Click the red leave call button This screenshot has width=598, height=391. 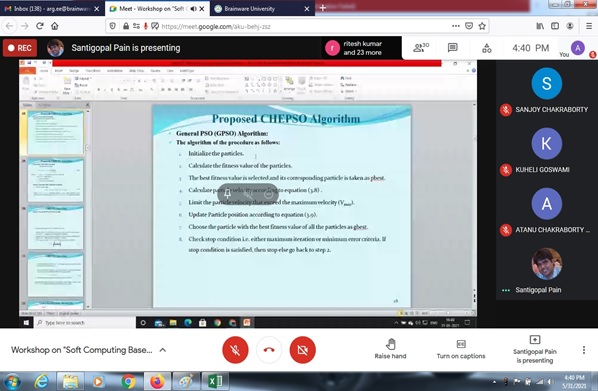[269, 350]
